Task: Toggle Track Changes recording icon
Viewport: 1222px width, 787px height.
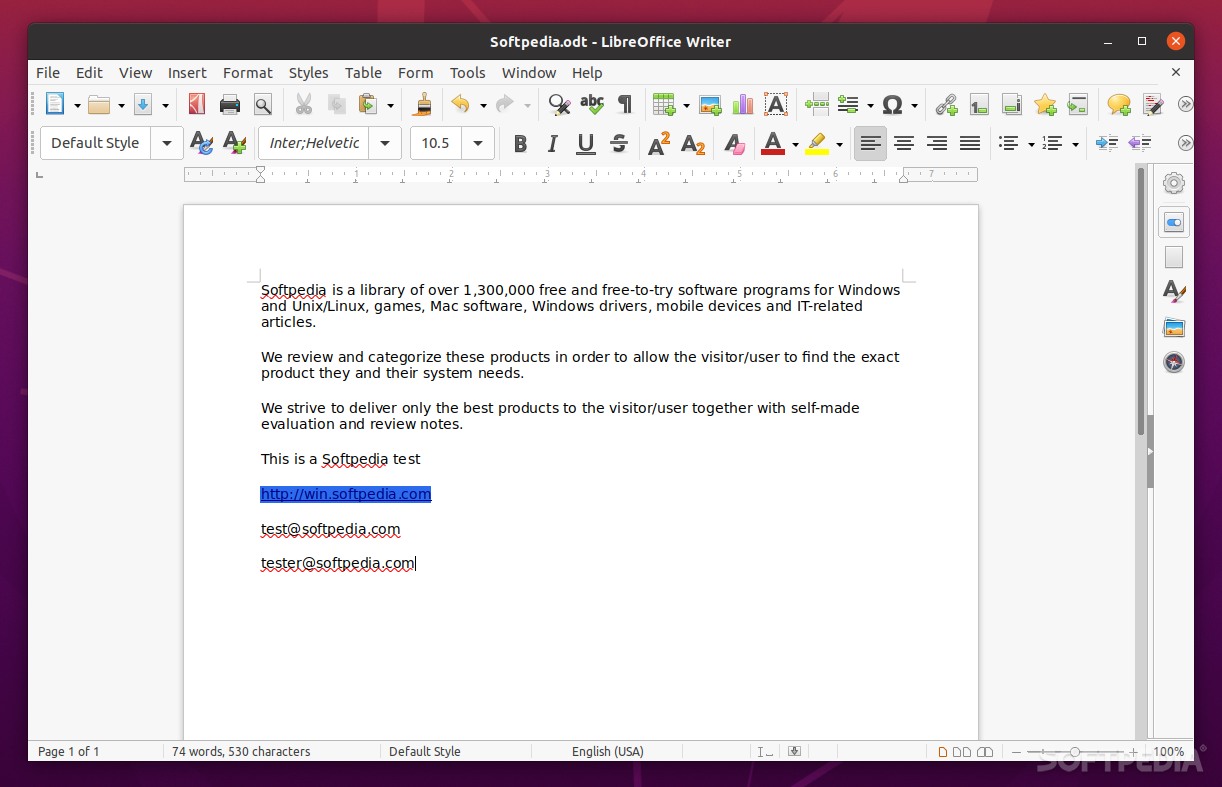Action: pos(1153,104)
